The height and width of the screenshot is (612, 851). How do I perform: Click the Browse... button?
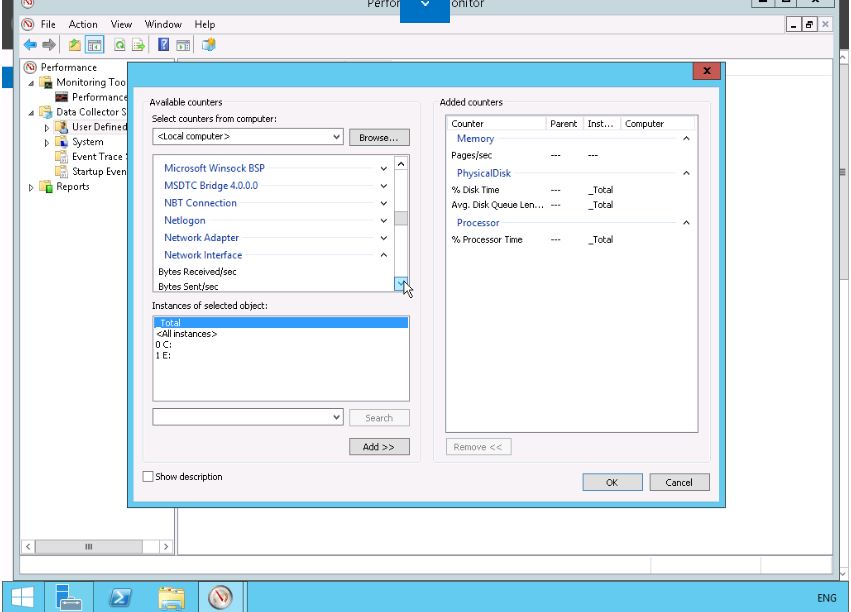tap(379, 137)
